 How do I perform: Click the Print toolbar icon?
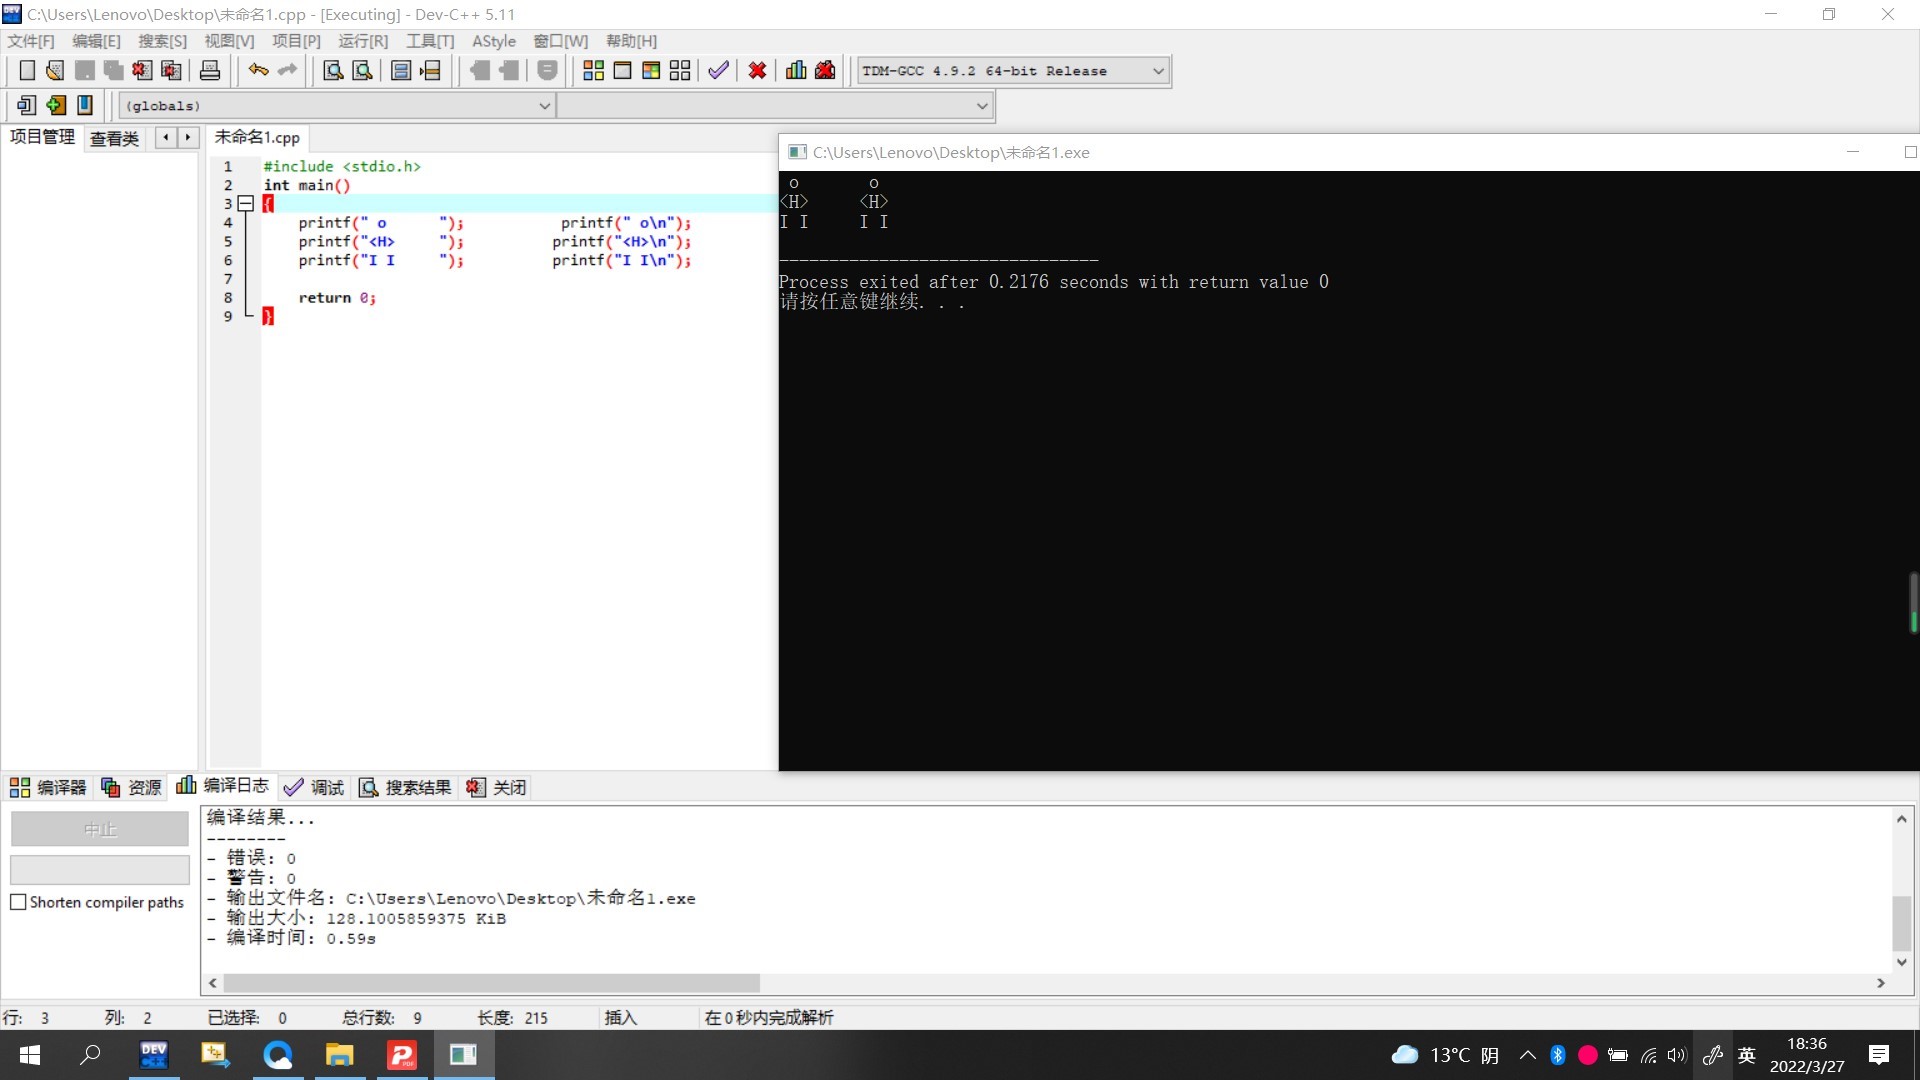coord(210,70)
